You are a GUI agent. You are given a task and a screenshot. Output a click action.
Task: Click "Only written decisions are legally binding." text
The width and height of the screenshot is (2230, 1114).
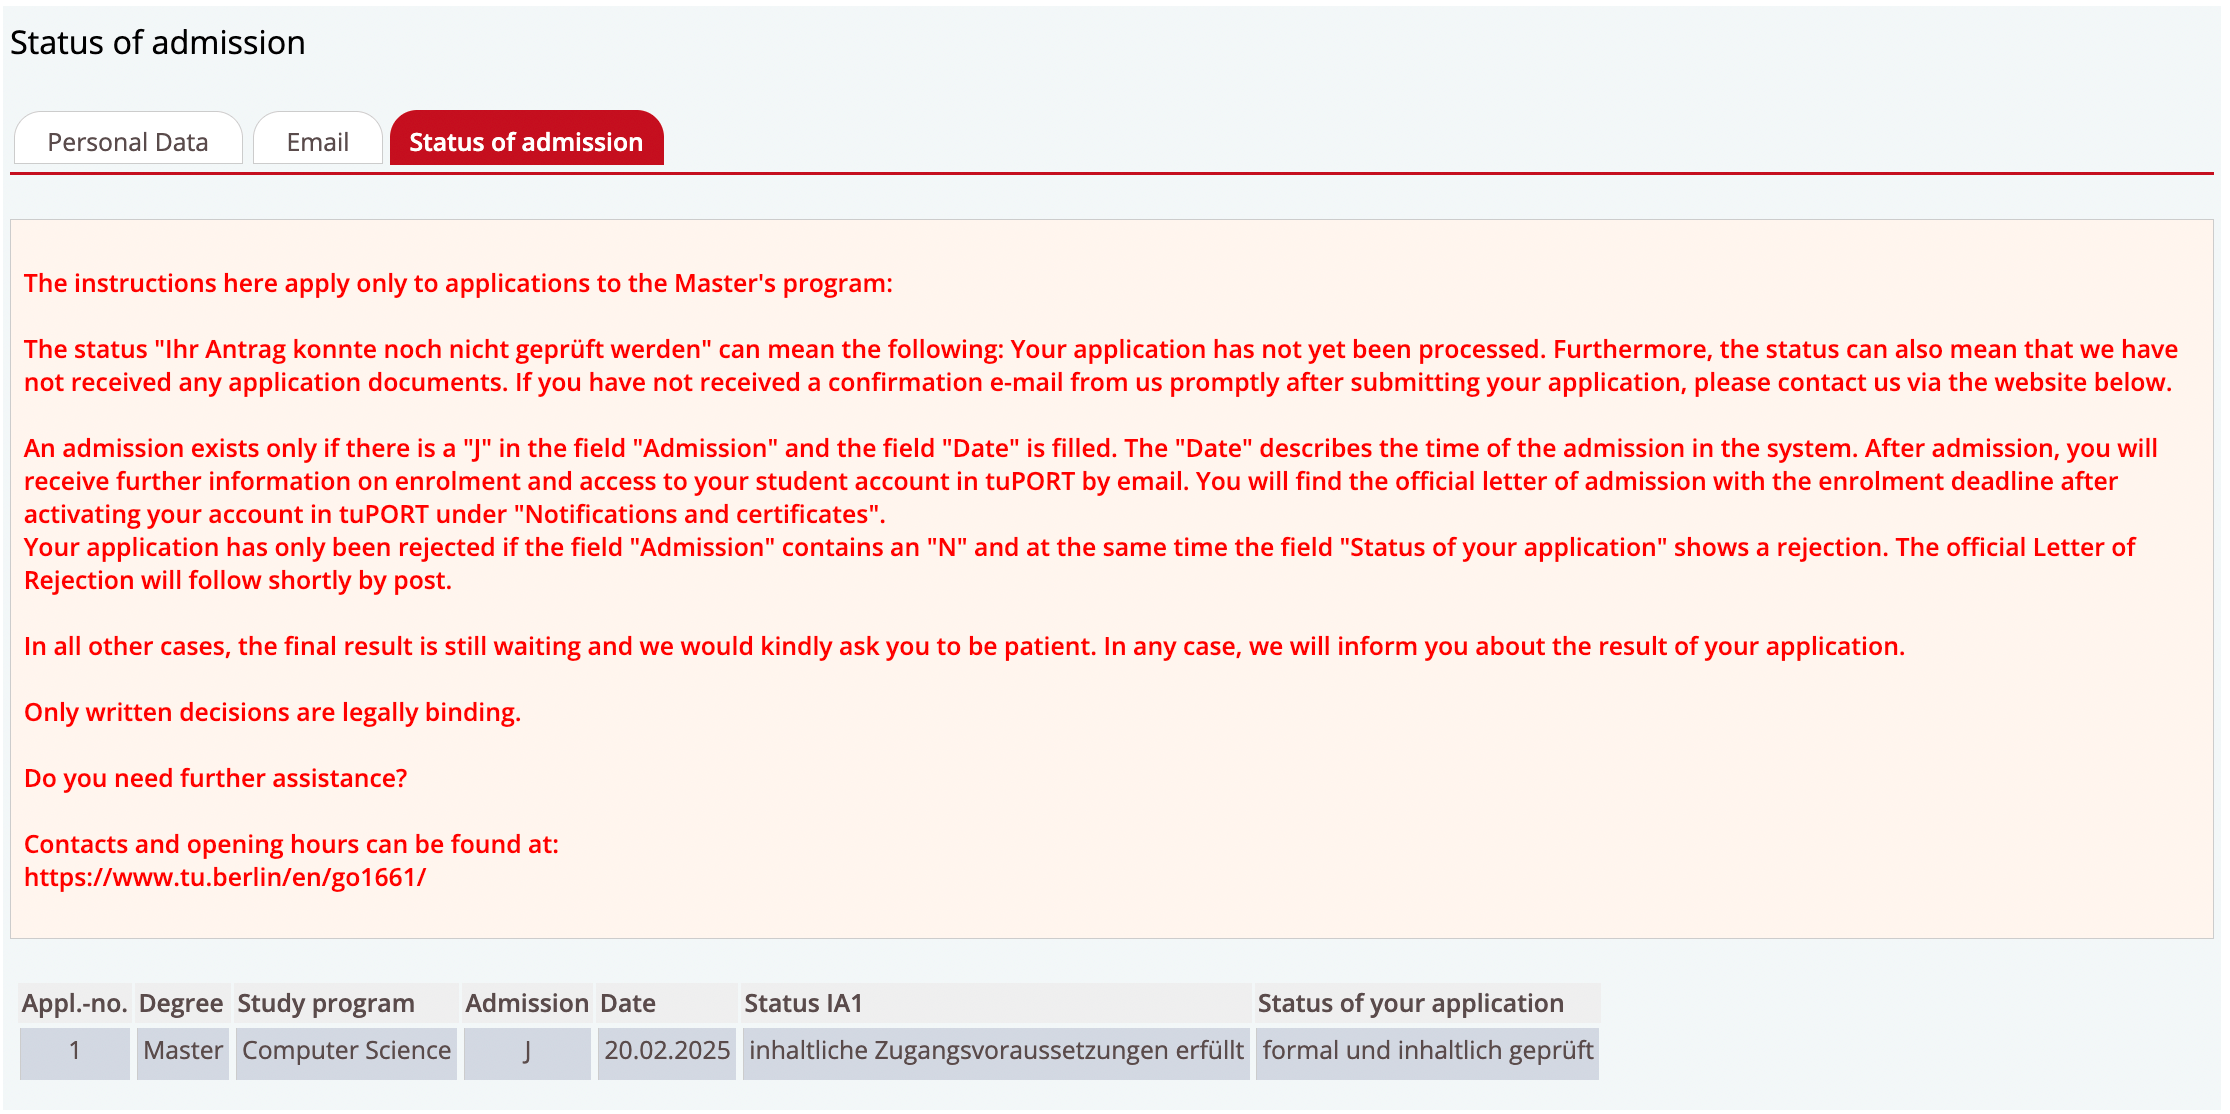point(273,712)
